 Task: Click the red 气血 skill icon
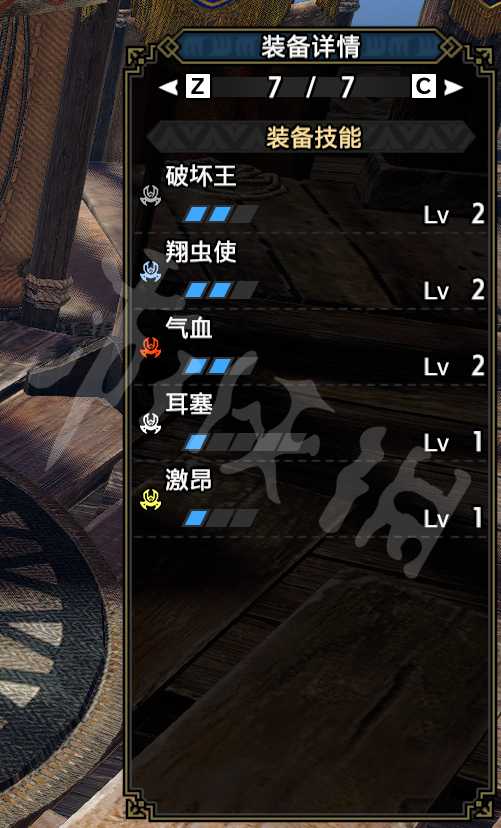(x=150, y=347)
